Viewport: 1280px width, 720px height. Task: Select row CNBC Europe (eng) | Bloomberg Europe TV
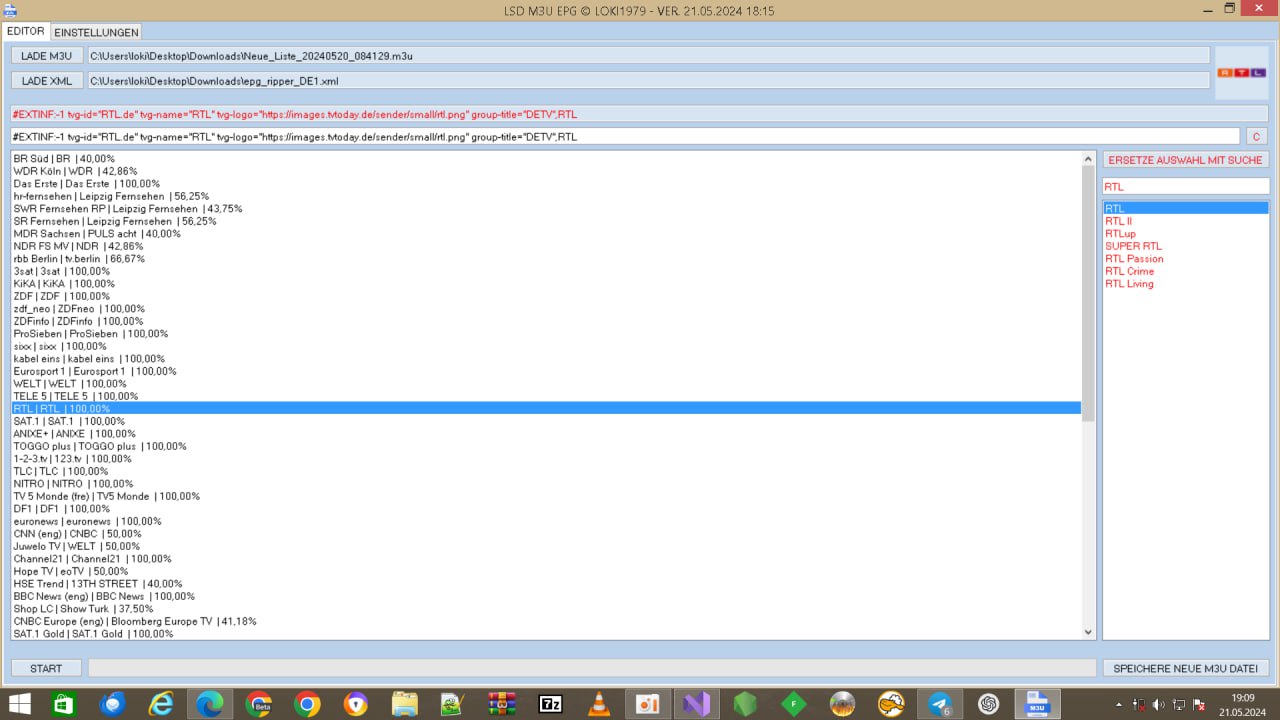[x=546, y=621]
